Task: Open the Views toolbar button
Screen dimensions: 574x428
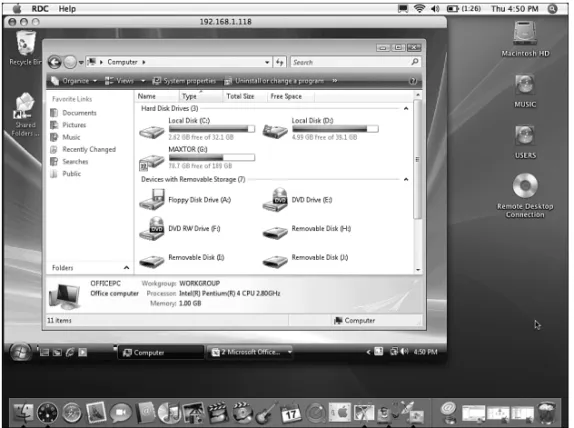Action: (119, 81)
